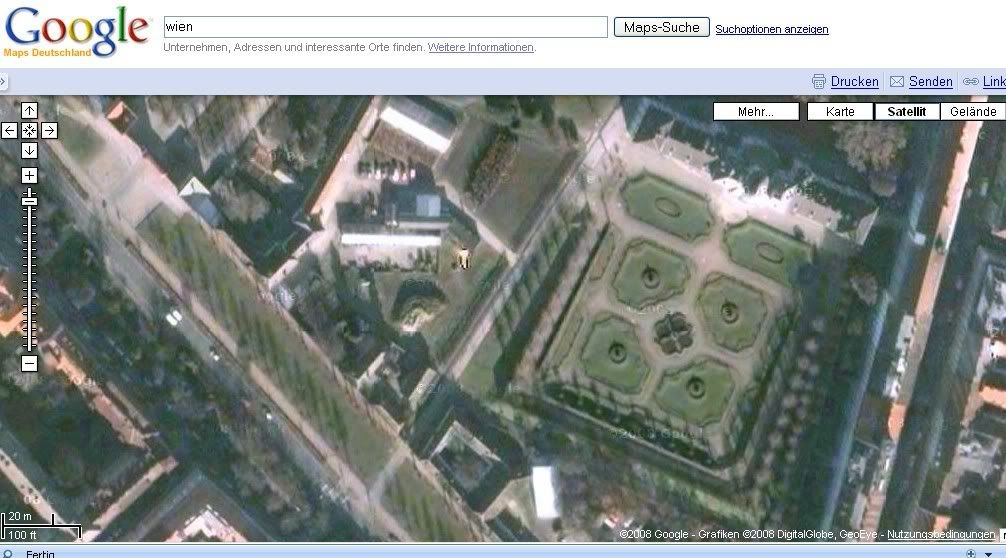Click the chain link icon
This screenshot has width=1006, height=558.
tap(971, 81)
